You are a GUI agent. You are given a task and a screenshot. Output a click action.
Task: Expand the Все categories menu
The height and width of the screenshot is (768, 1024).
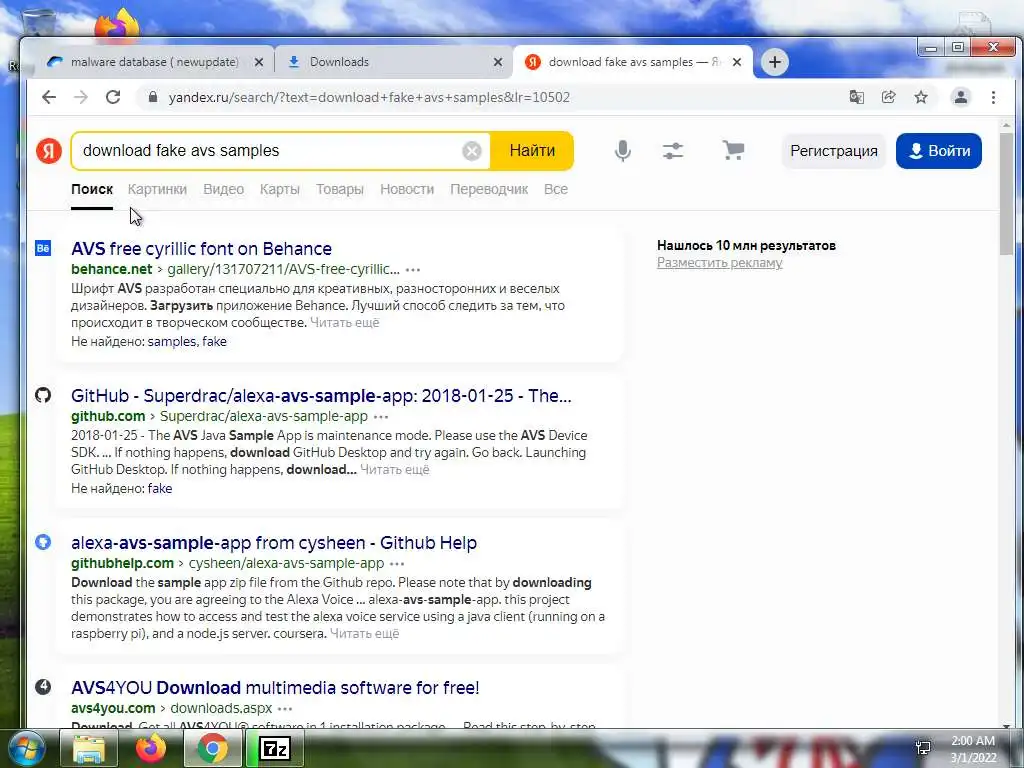click(556, 189)
